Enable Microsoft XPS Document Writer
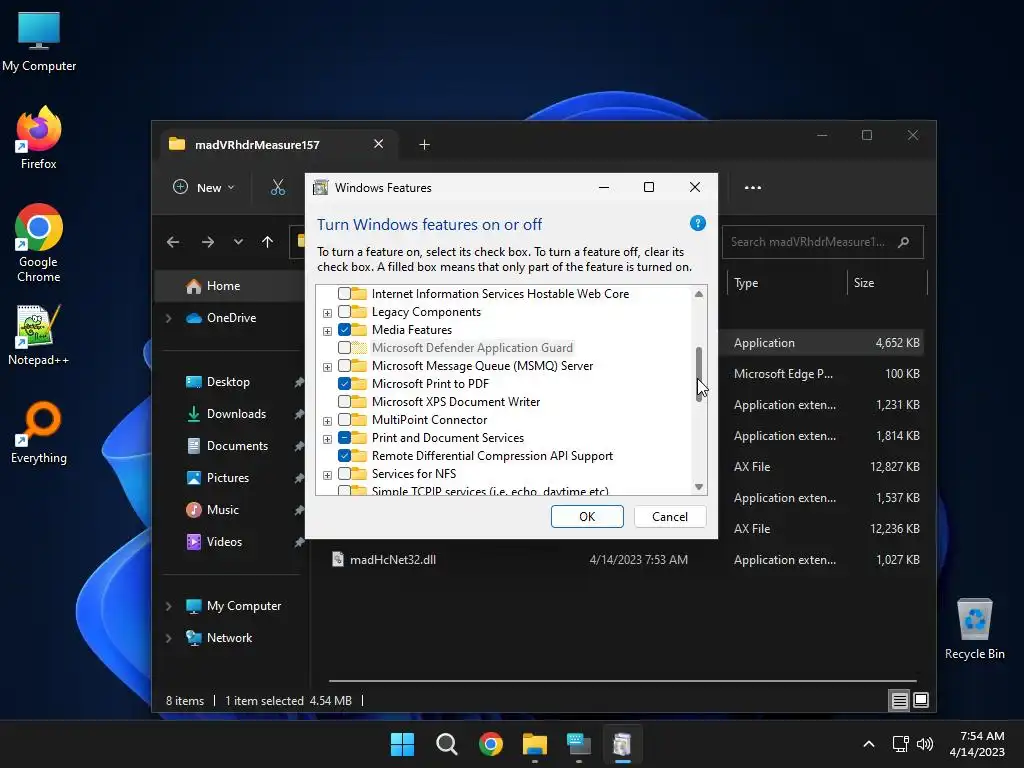Viewport: 1024px width, 768px height. coord(344,402)
